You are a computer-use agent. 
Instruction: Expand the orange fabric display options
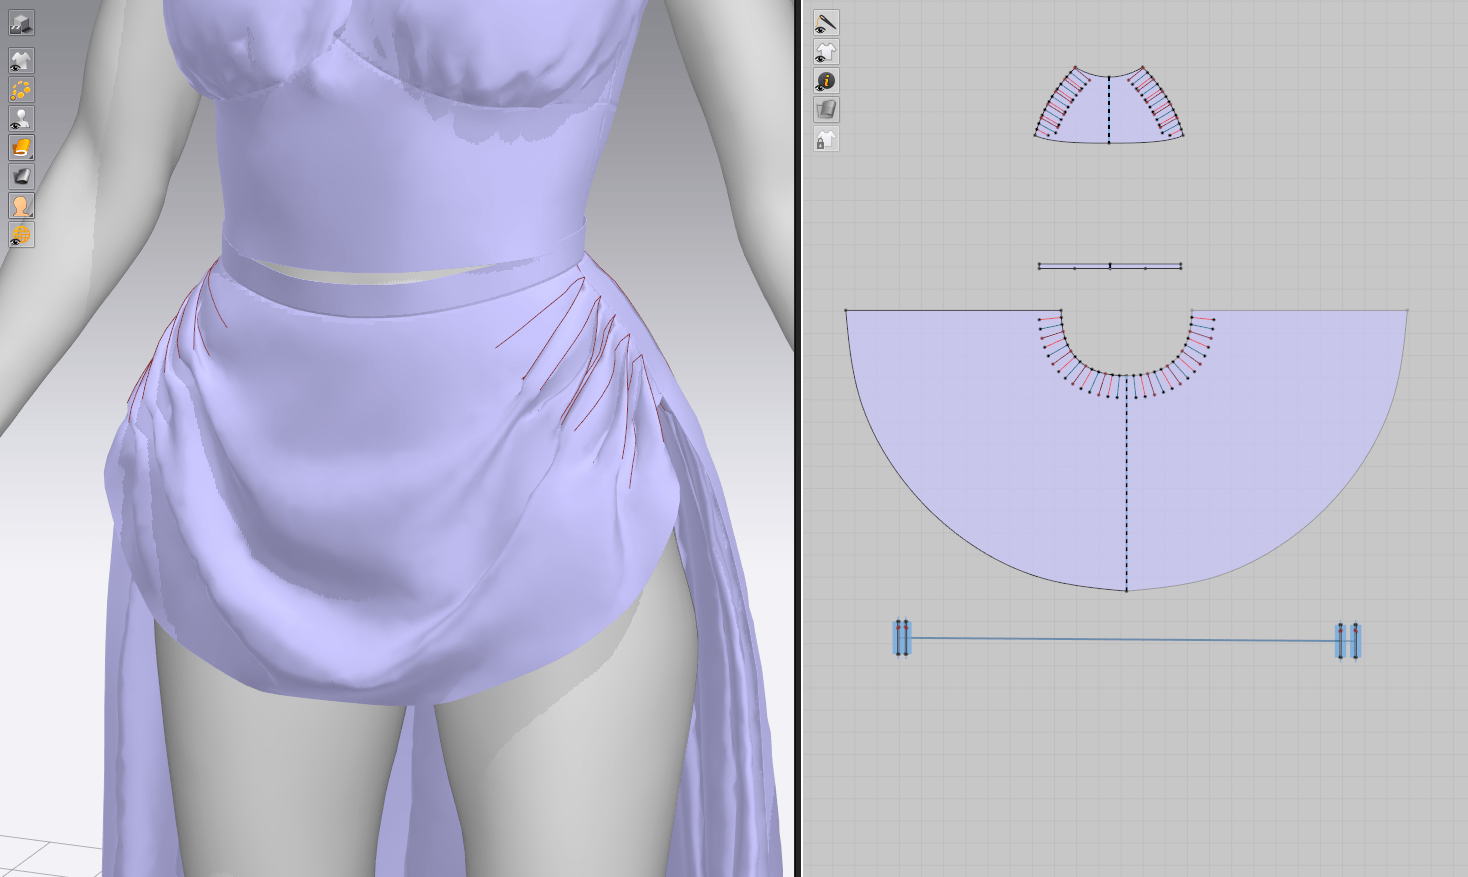pyautogui.click(x=21, y=148)
